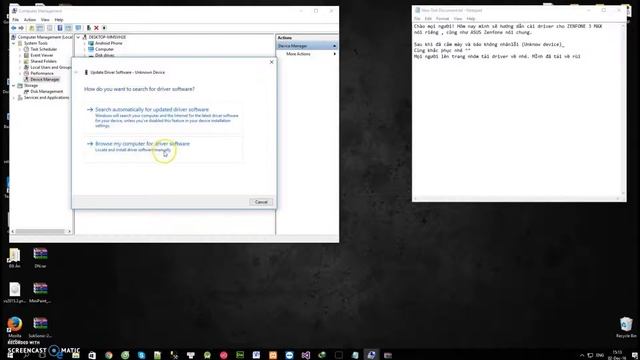The height and width of the screenshot is (360, 640).
Task: Open Action menu in Computer Management
Action: (x=29, y=20)
